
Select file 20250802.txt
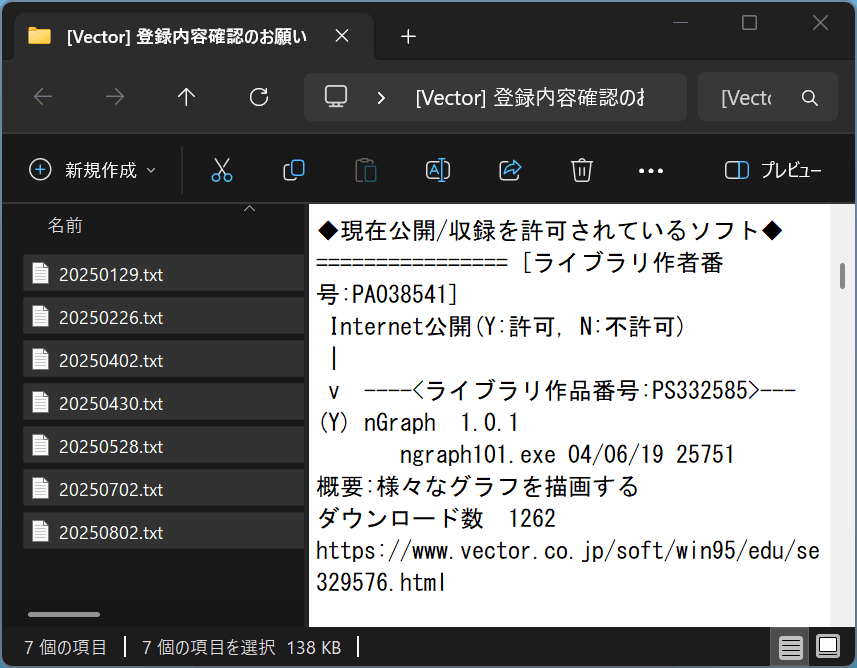coord(163,532)
